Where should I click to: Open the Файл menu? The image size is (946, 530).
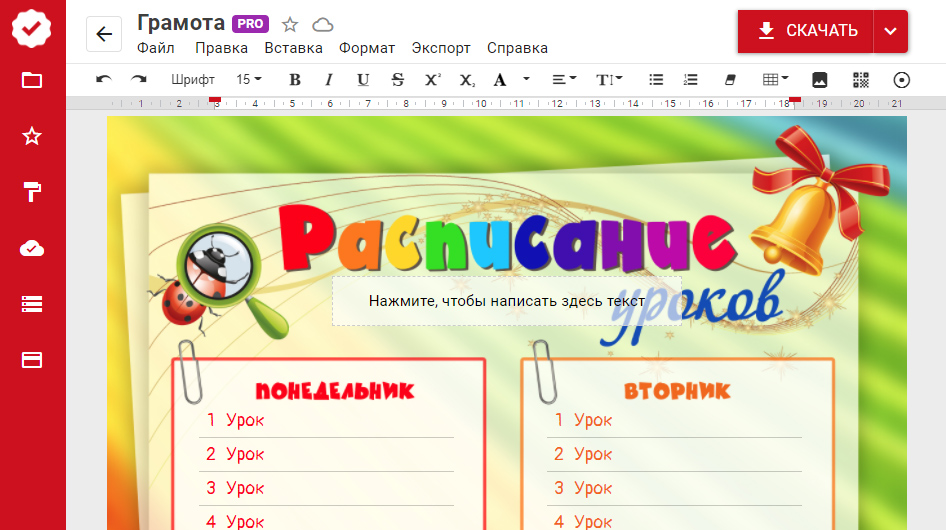pyautogui.click(x=156, y=48)
